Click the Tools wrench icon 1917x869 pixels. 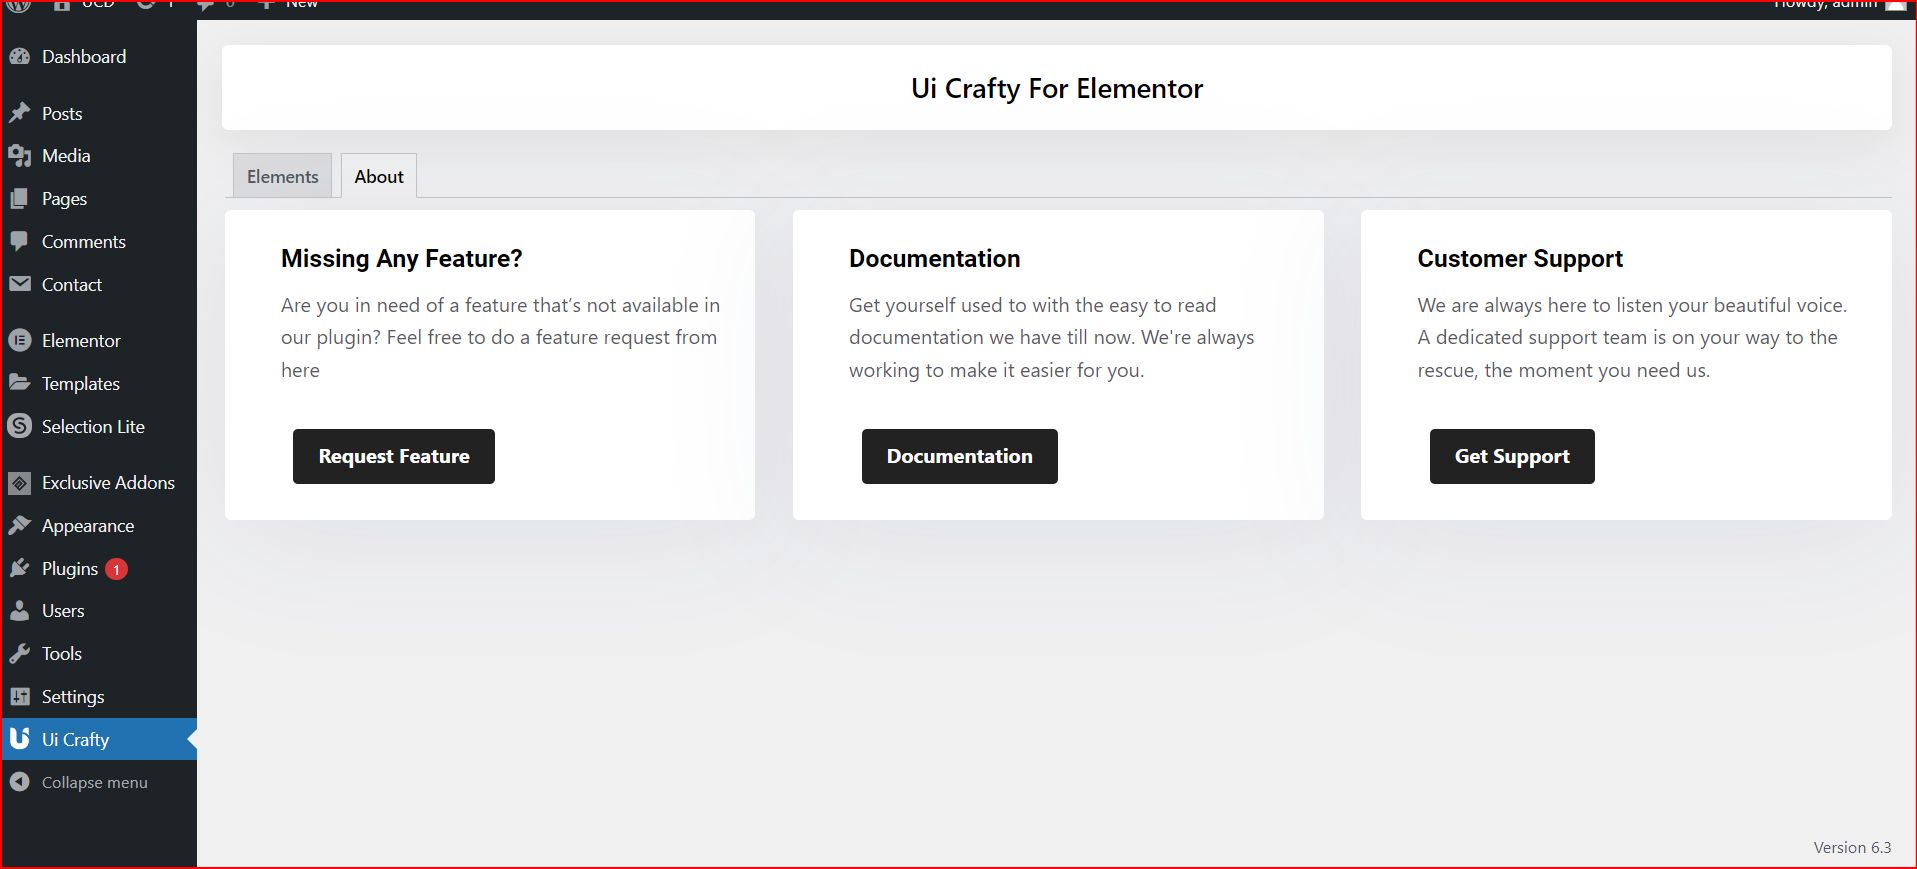click(x=20, y=654)
